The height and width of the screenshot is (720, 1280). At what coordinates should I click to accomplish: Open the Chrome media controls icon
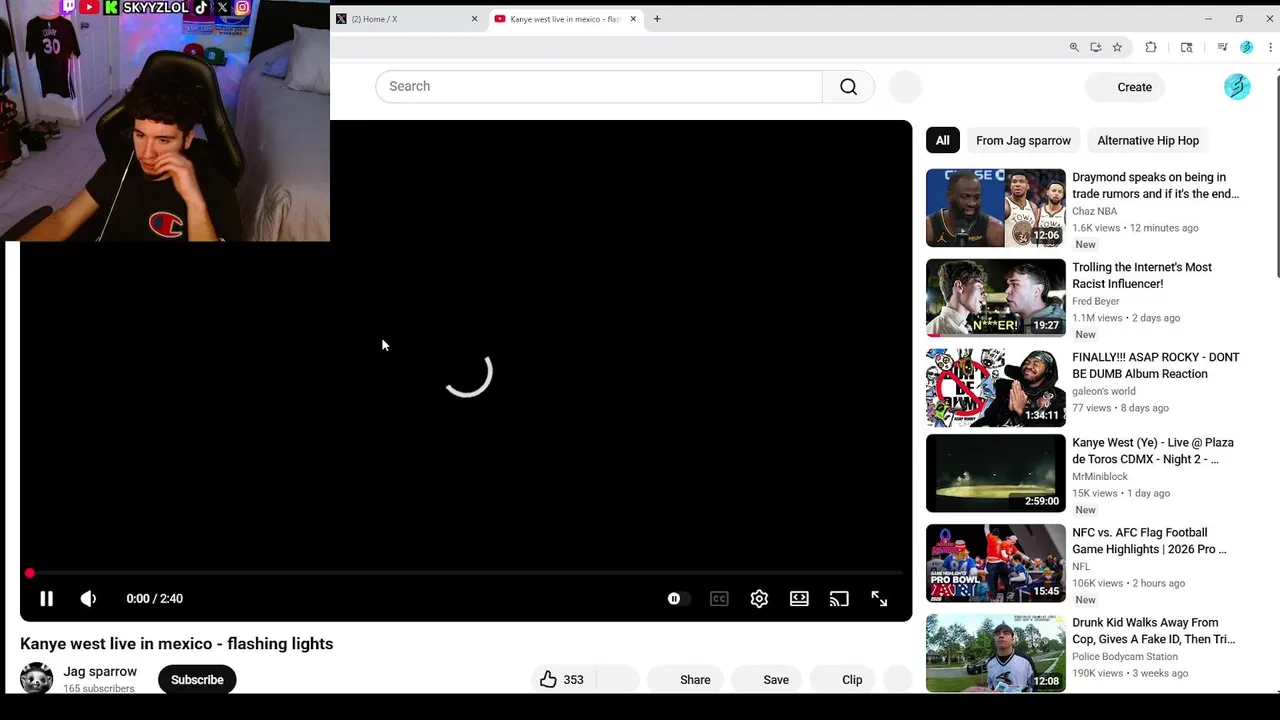coord(1222,47)
